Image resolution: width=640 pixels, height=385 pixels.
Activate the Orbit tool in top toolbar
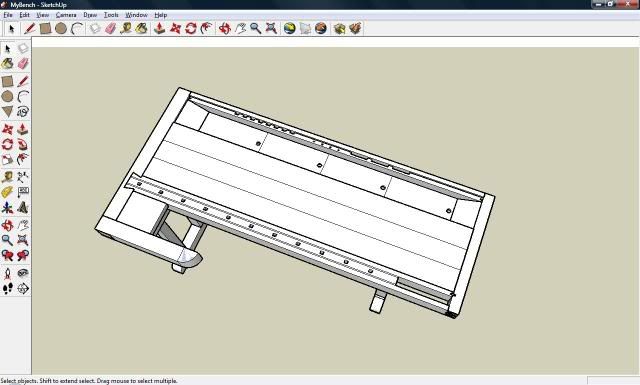[224, 29]
